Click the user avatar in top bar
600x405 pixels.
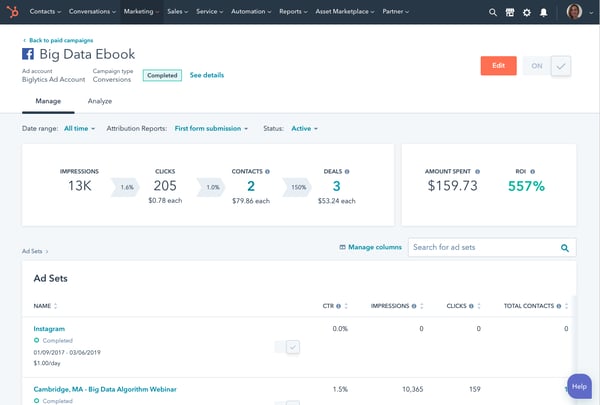[x=574, y=12]
